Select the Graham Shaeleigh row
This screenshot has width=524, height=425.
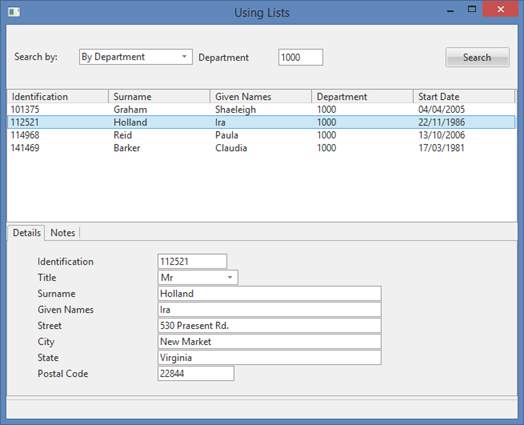coord(261,109)
